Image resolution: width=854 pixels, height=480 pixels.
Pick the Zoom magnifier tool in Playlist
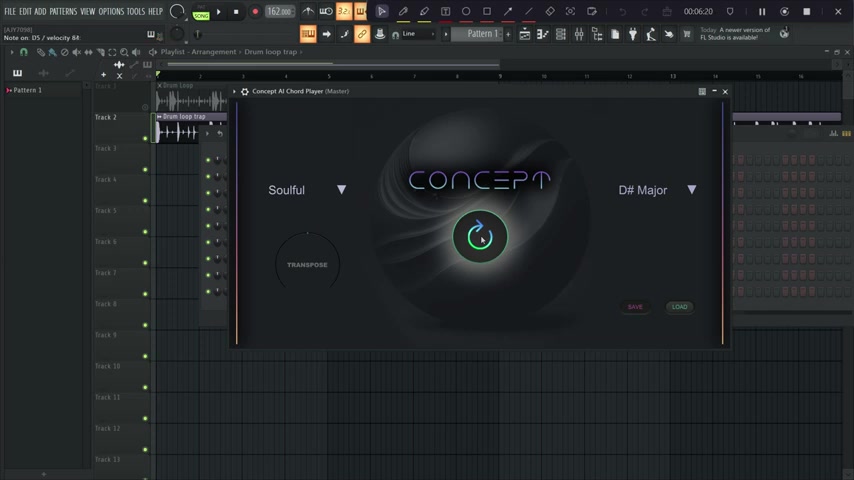124,52
